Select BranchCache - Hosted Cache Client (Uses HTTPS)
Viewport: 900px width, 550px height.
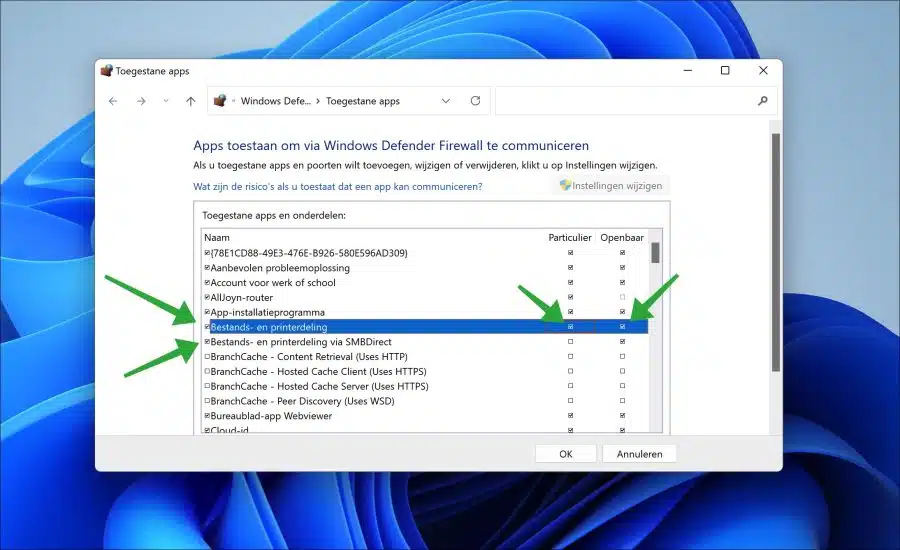(425, 371)
